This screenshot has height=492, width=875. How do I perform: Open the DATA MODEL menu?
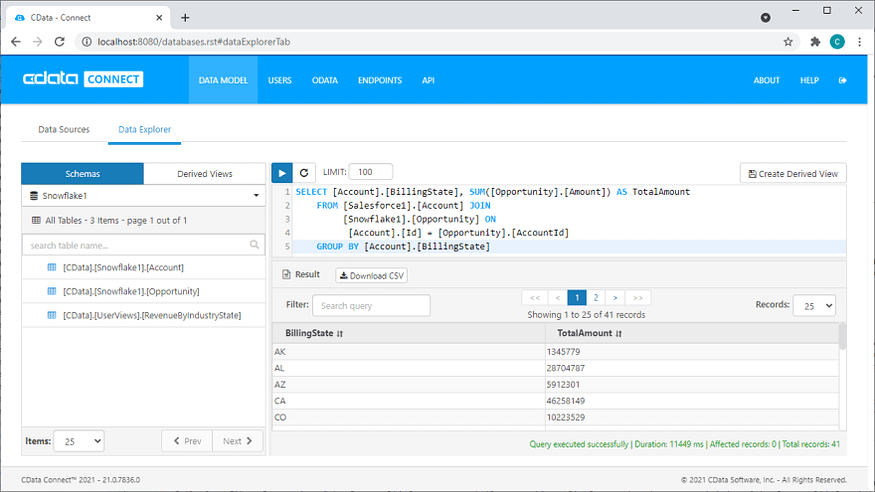[x=223, y=80]
